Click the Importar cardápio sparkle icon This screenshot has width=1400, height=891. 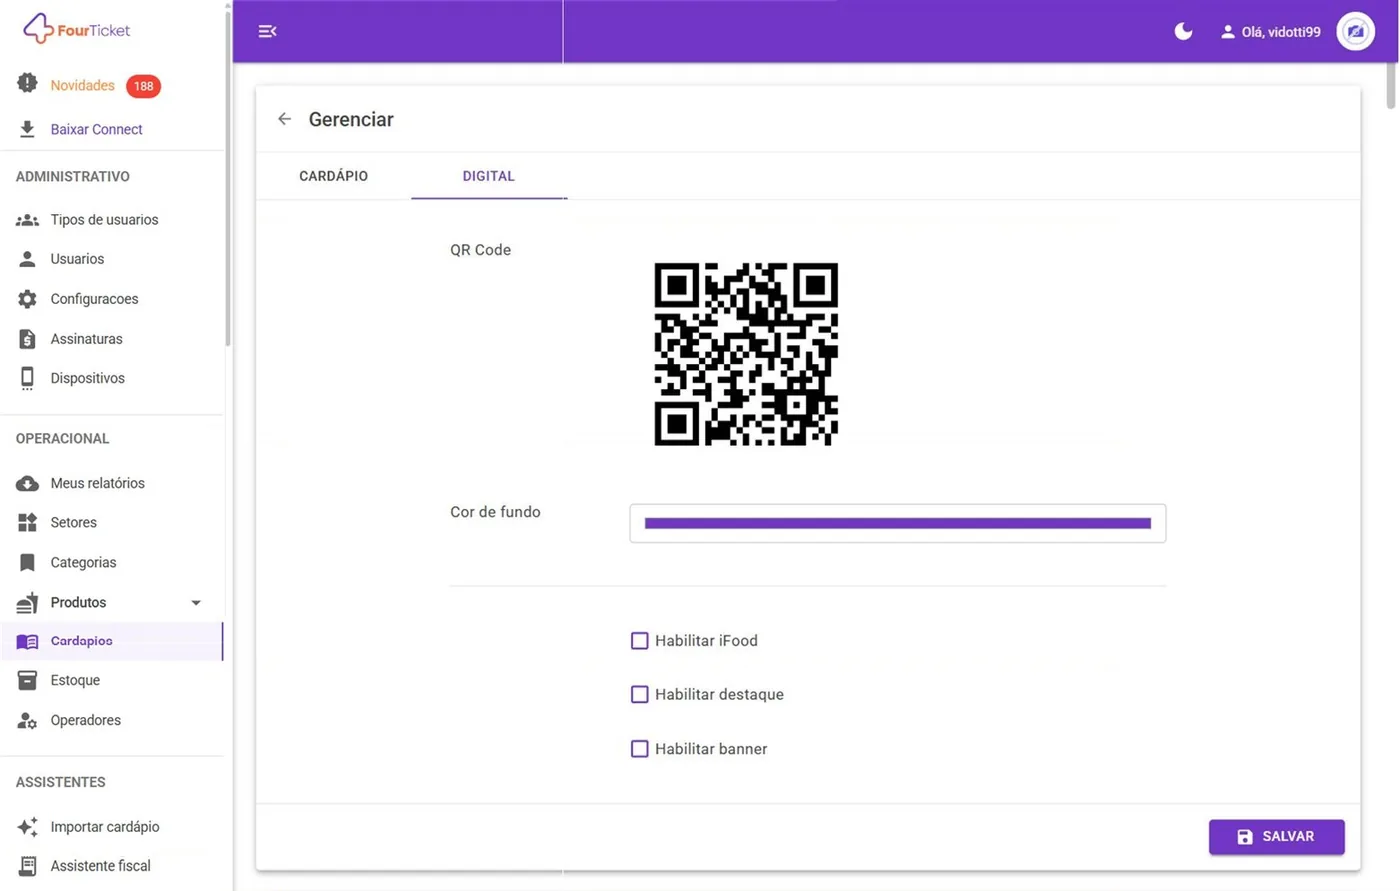27,827
